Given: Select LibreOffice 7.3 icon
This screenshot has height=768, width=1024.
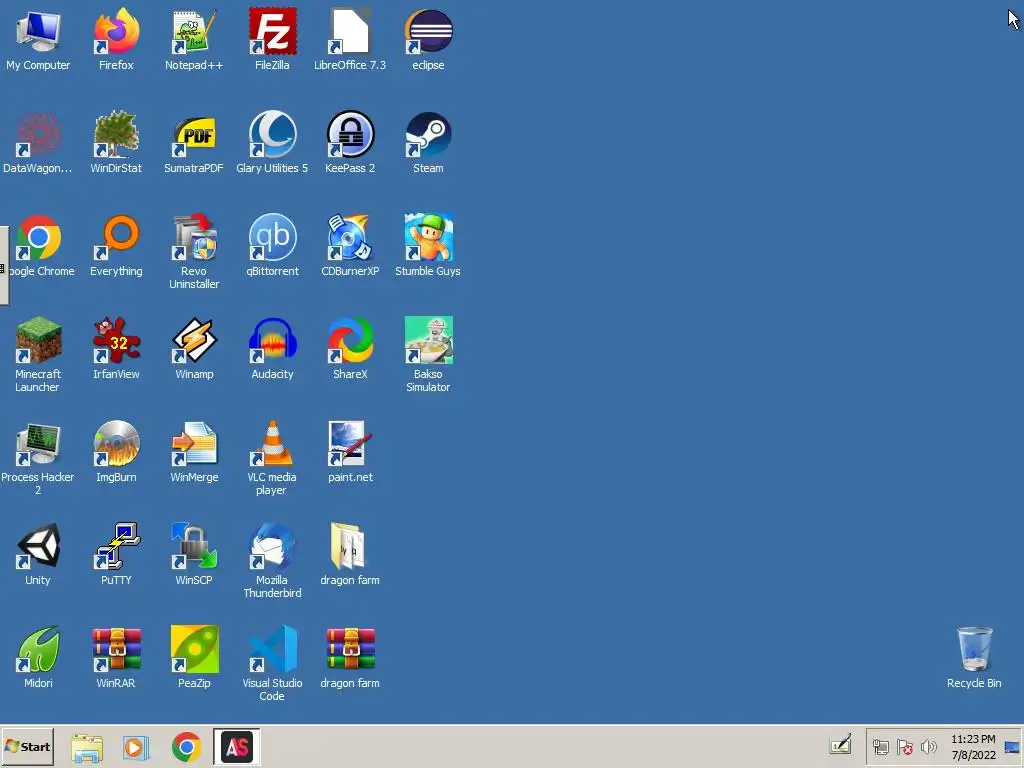Looking at the screenshot, I should click(x=350, y=31).
